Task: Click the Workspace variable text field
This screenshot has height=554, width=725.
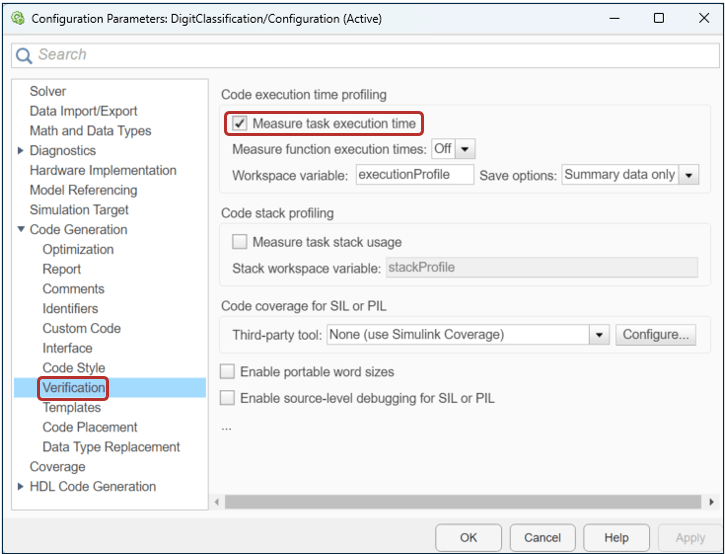Action: tap(414, 175)
